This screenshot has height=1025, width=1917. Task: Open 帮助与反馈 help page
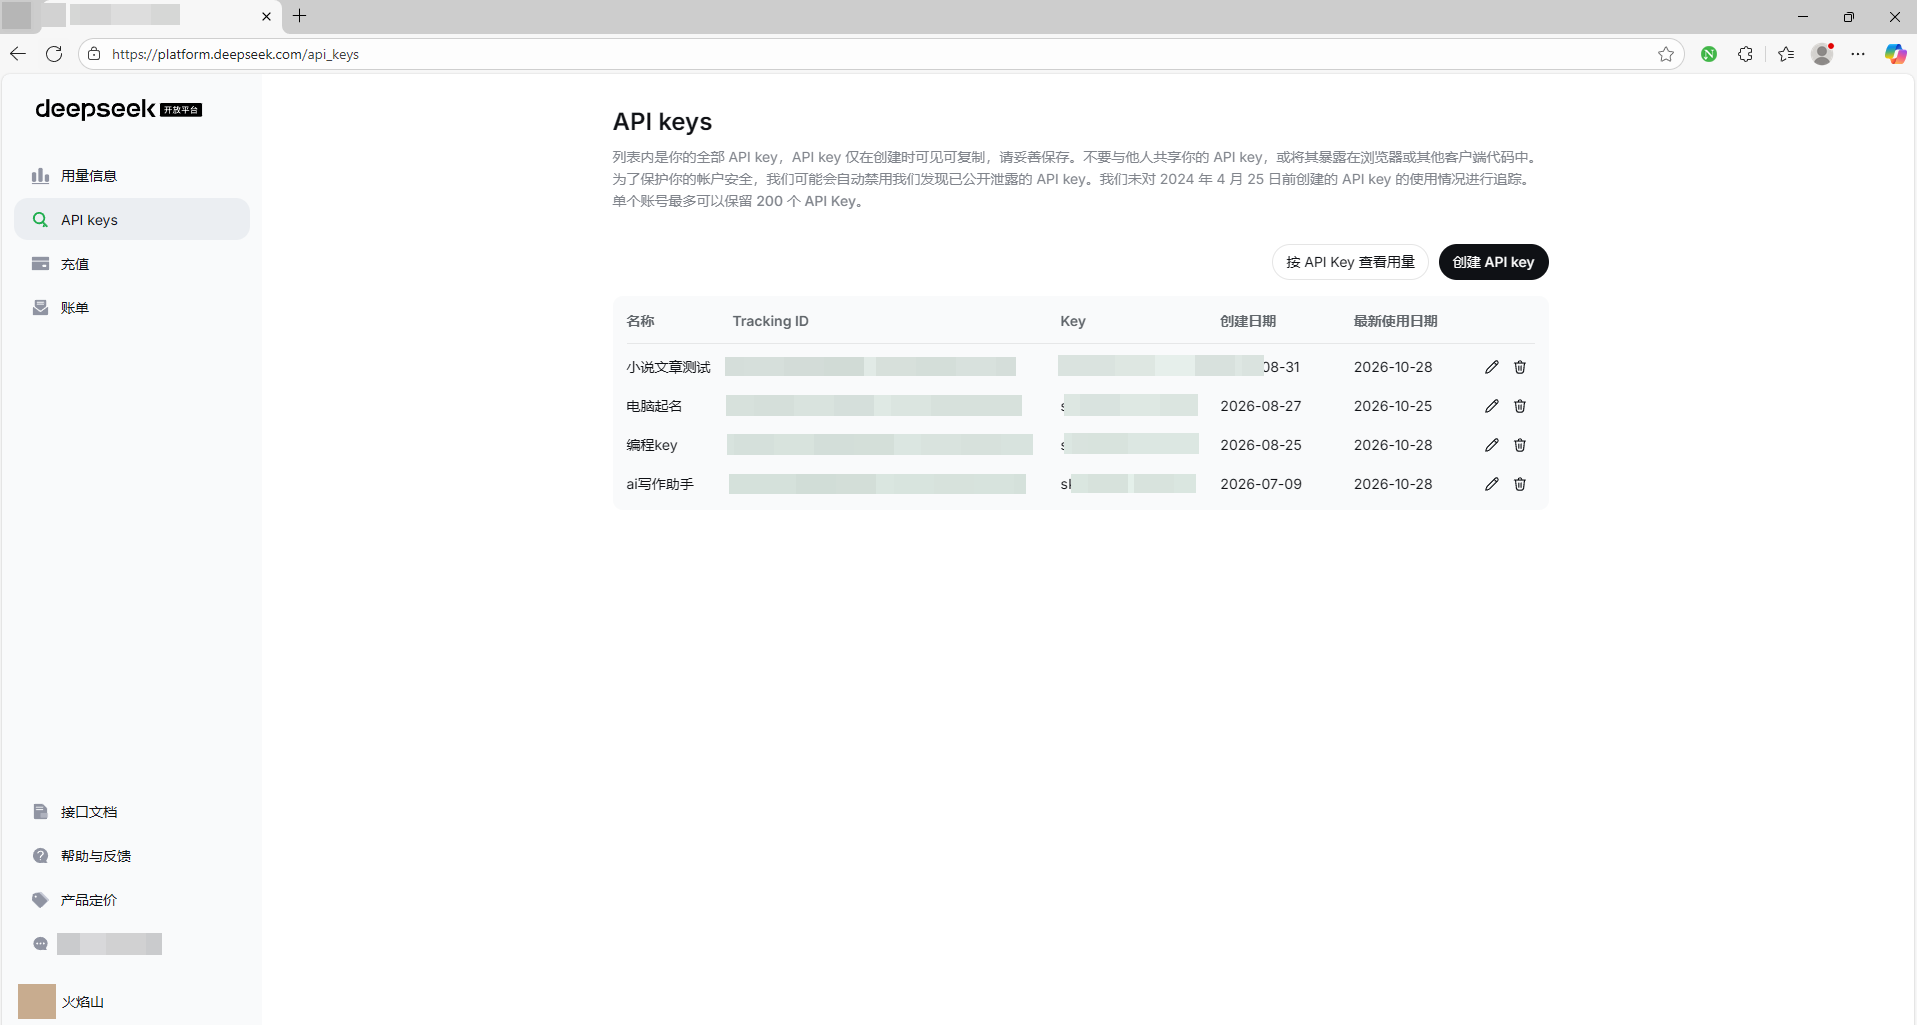(x=132, y=856)
